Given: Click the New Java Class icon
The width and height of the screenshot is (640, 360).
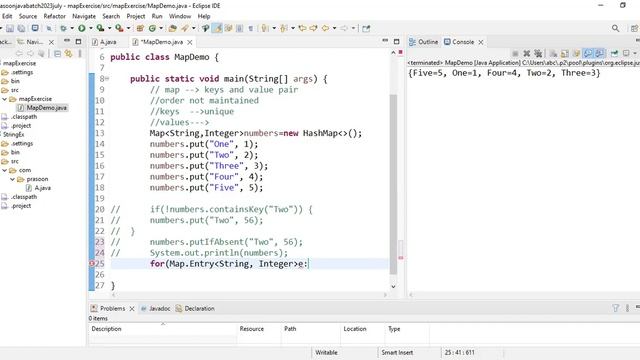Looking at the screenshot, I should point(152,28).
